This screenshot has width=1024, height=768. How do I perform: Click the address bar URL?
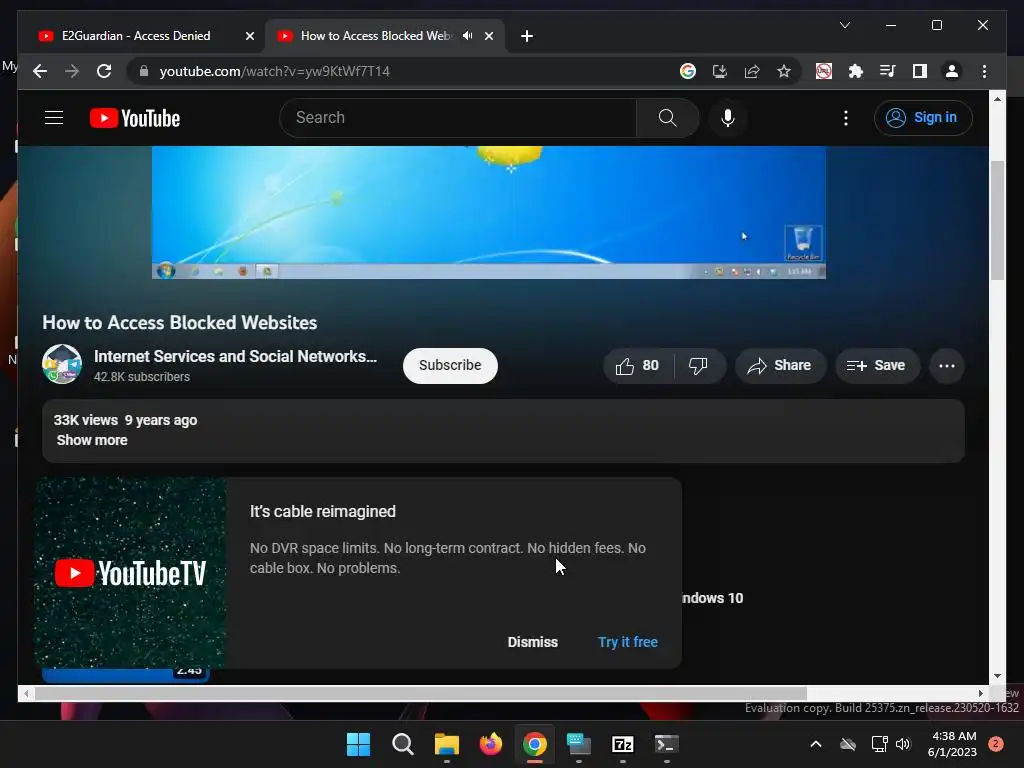274,71
